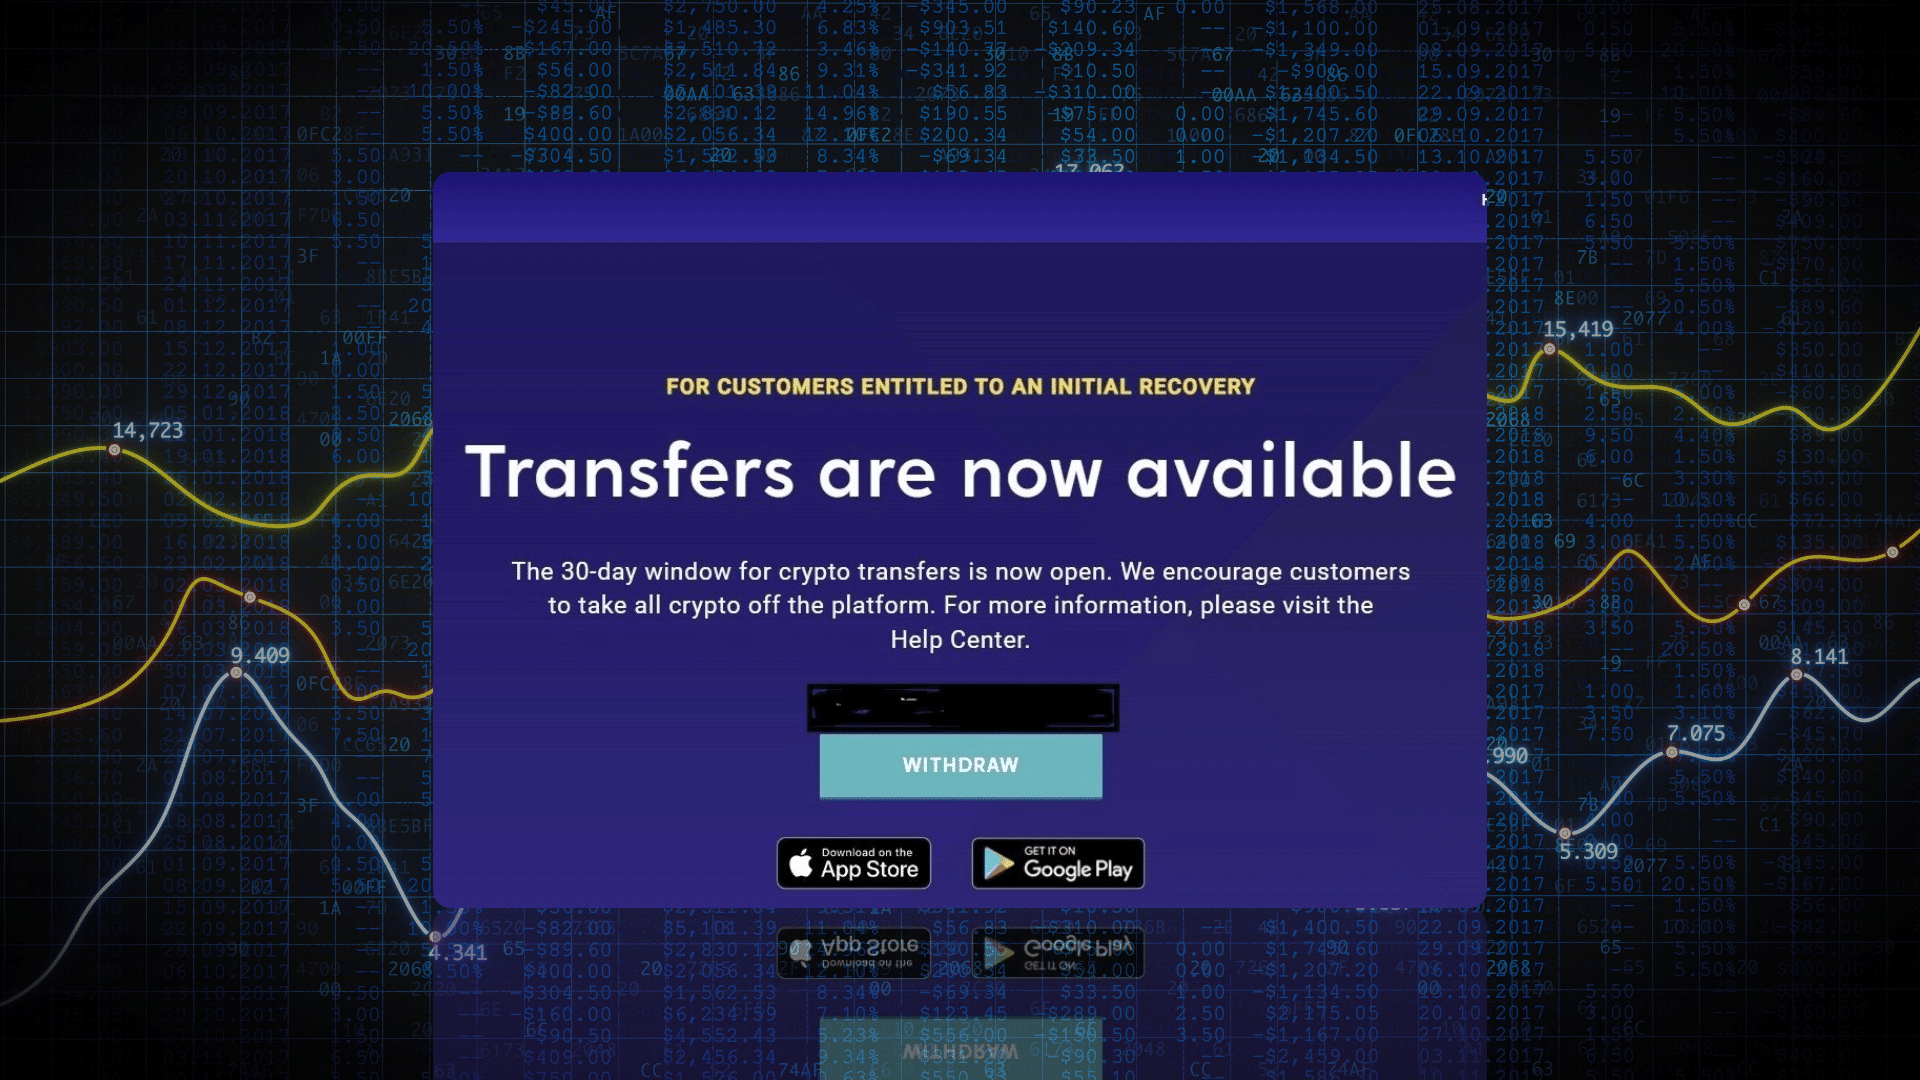Click the reflected App Store icon below
The image size is (1920, 1080).
[x=853, y=949]
